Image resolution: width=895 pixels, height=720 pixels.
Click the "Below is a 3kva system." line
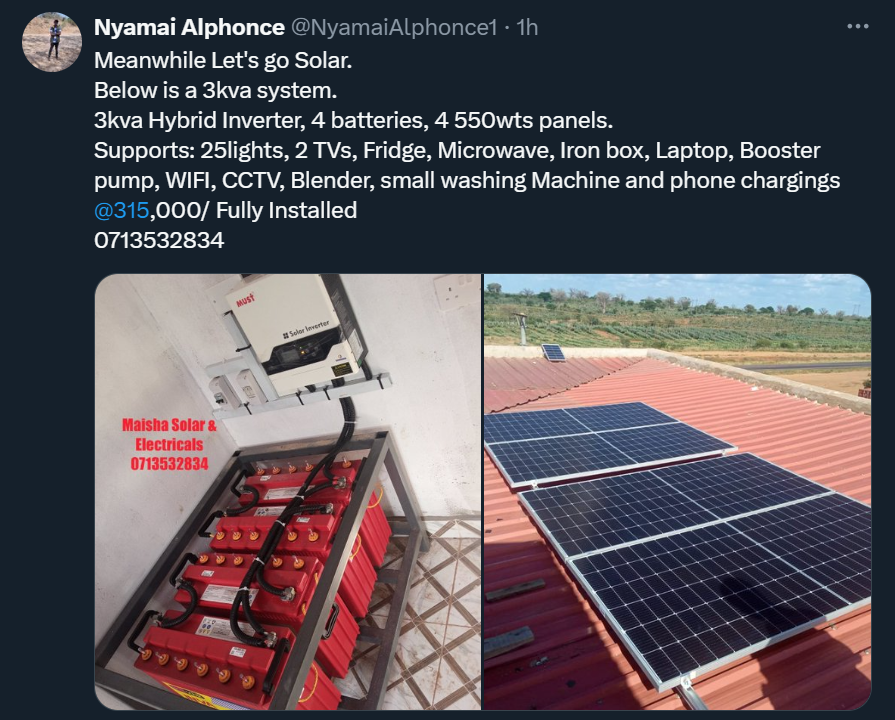click(x=216, y=90)
